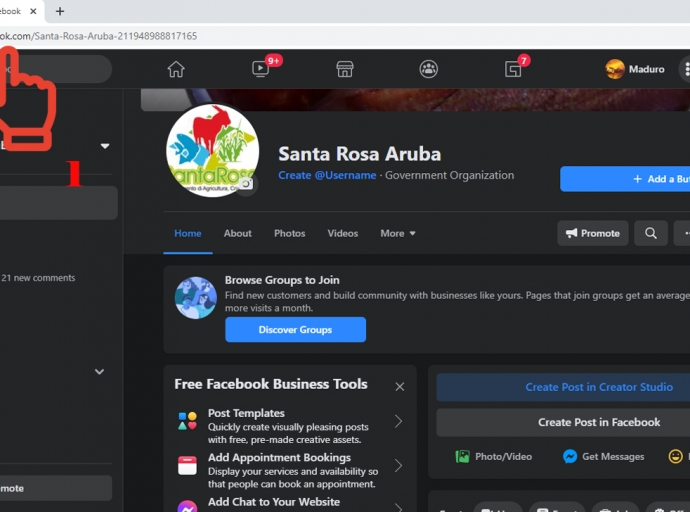Screen dimensions: 690x512
Task: Expand the left sidebar page selector arrow
Action: (x=105, y=146)
